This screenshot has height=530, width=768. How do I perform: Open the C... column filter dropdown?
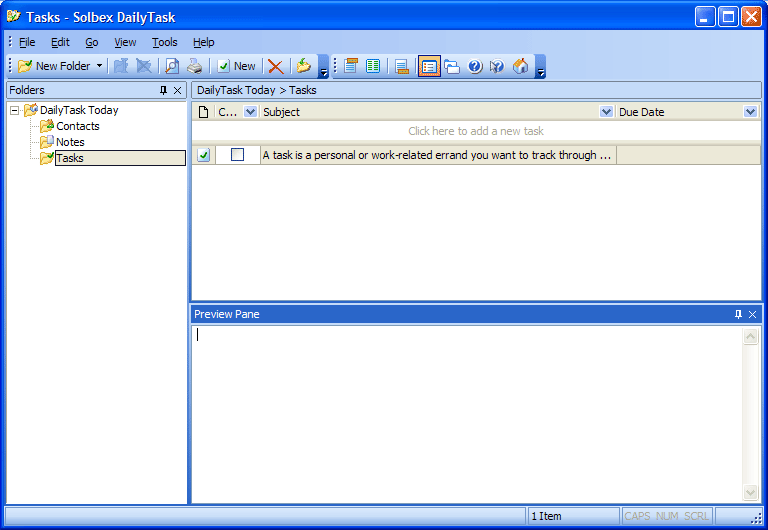250,112
